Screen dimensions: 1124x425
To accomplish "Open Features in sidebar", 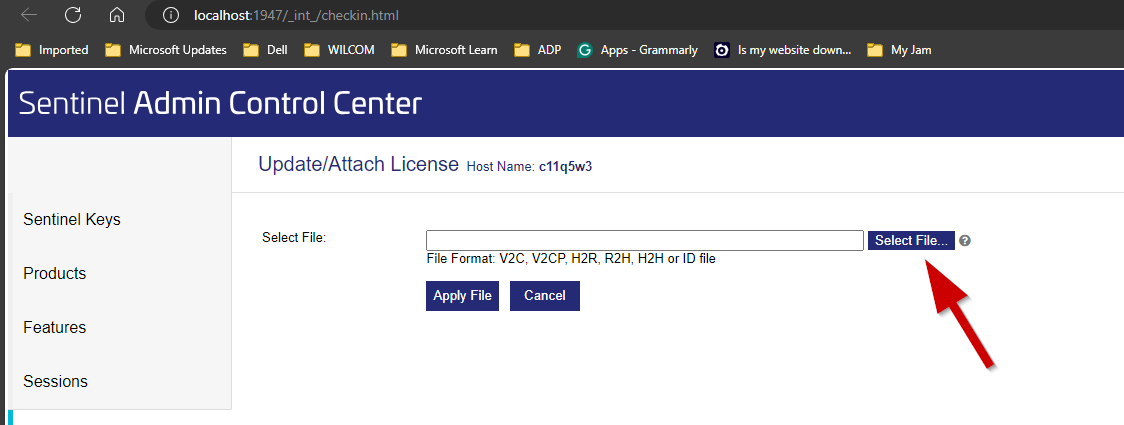I will click(x=54, y=327).
